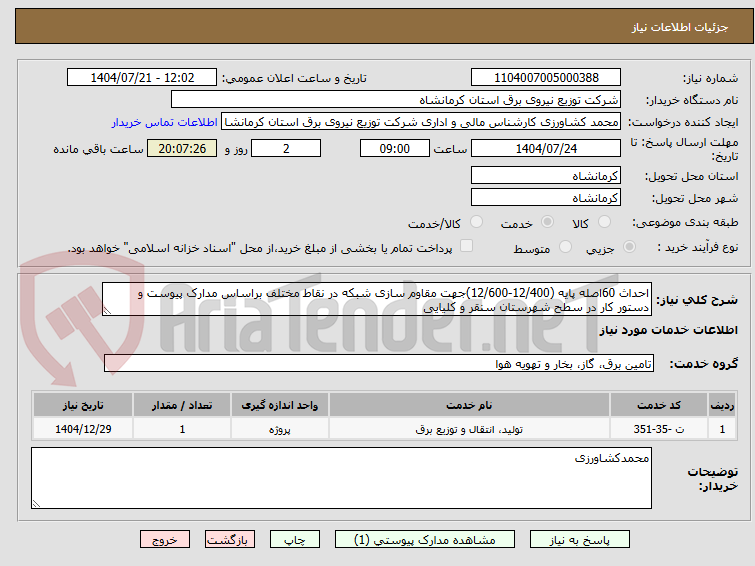755x566 pixels.
Task: Click the request creator field محمد کشاورزی
Action: click(421, 122)
